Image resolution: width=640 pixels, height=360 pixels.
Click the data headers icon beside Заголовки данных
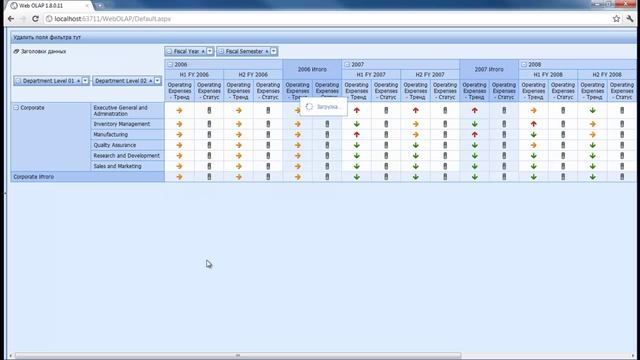coord(16,51)
